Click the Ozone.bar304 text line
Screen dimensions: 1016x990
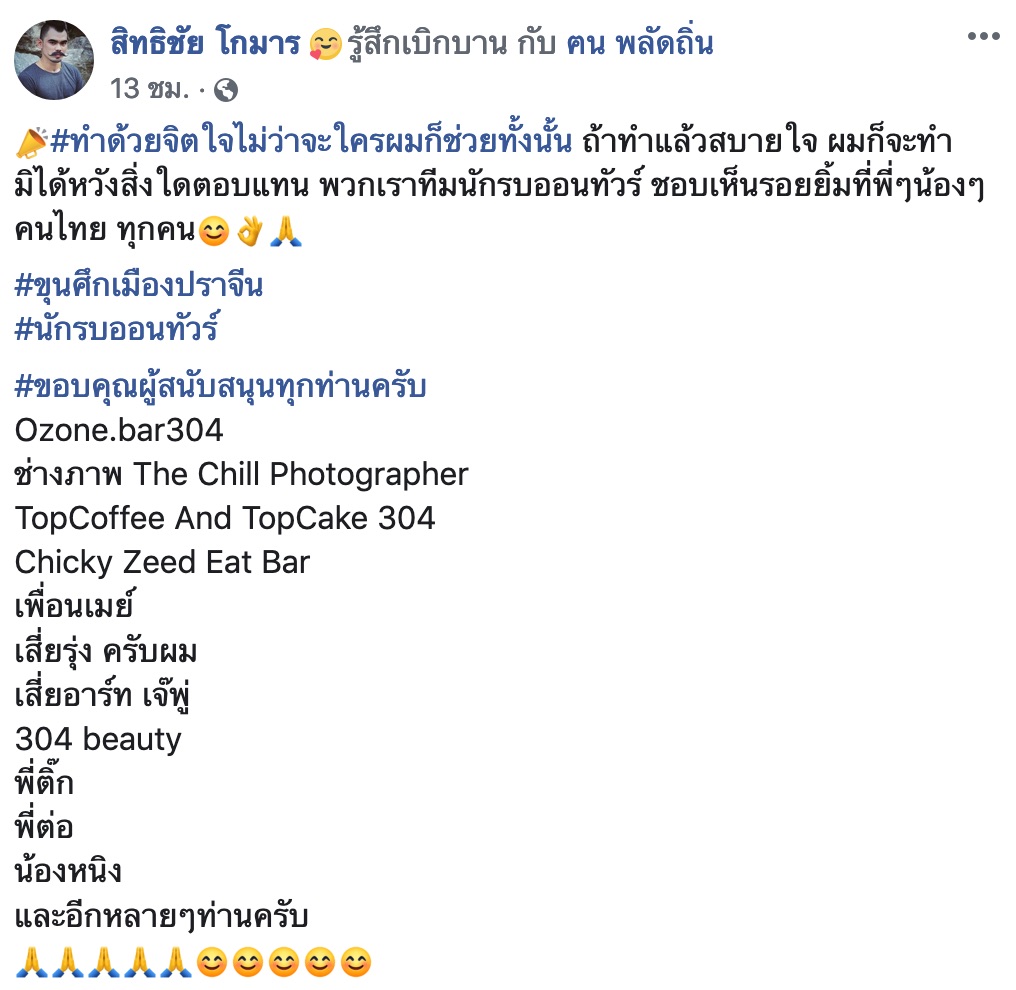[119, 430]
